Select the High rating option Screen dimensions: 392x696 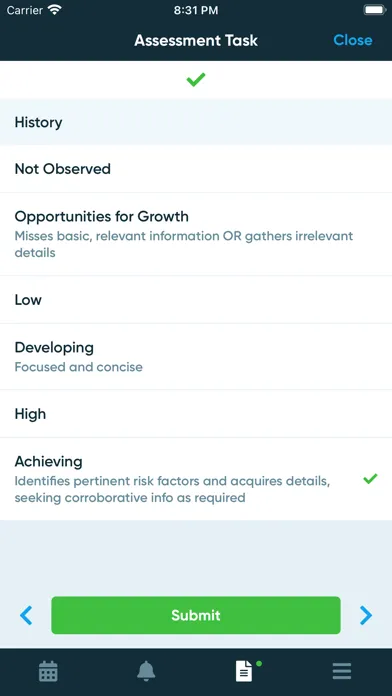point(196,414)
